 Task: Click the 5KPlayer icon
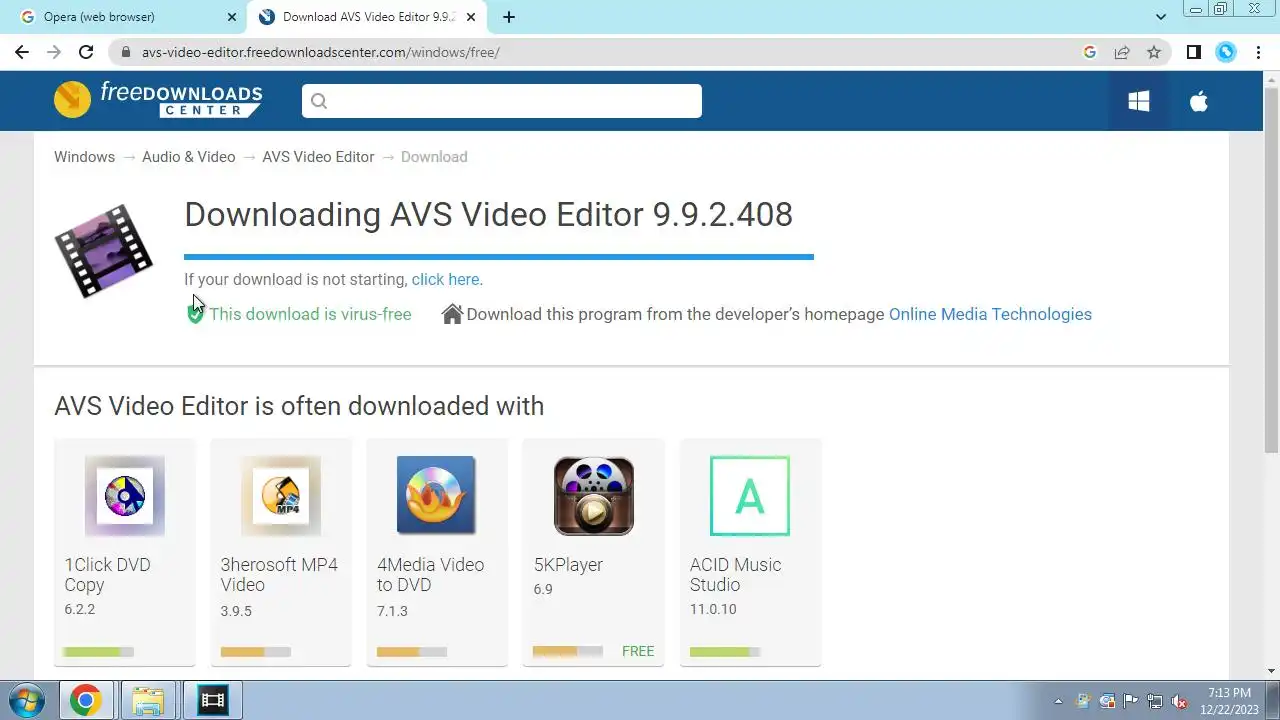[x=594, y=496]
